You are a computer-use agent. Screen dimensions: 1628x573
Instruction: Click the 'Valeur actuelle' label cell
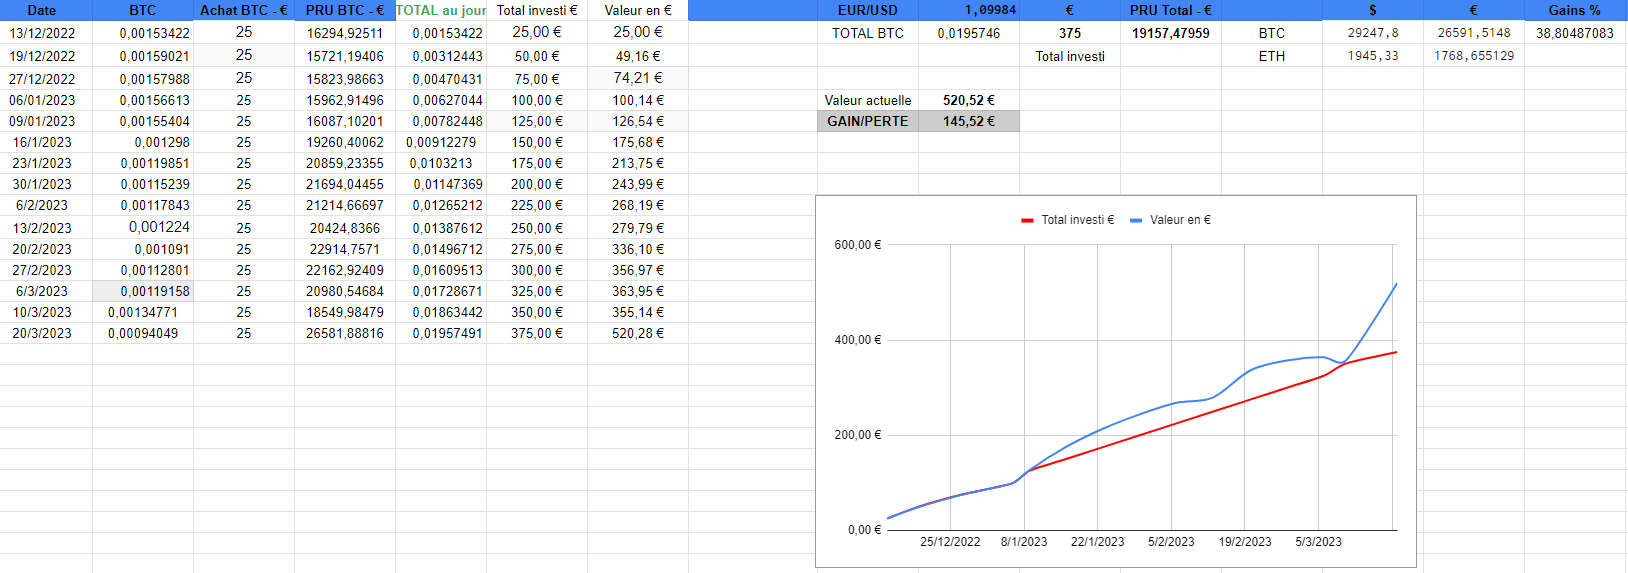[868, 100]
